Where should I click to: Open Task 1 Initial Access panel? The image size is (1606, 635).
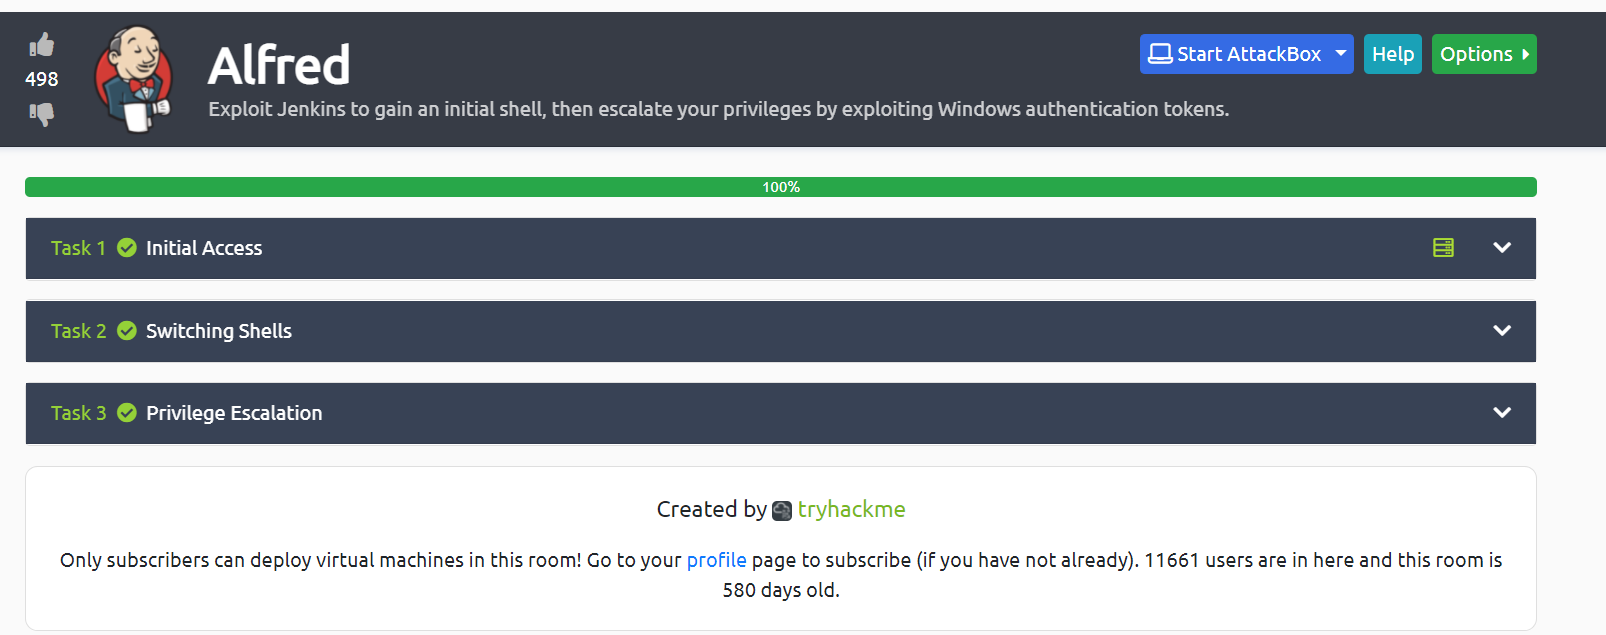(x=1500, y=247)
